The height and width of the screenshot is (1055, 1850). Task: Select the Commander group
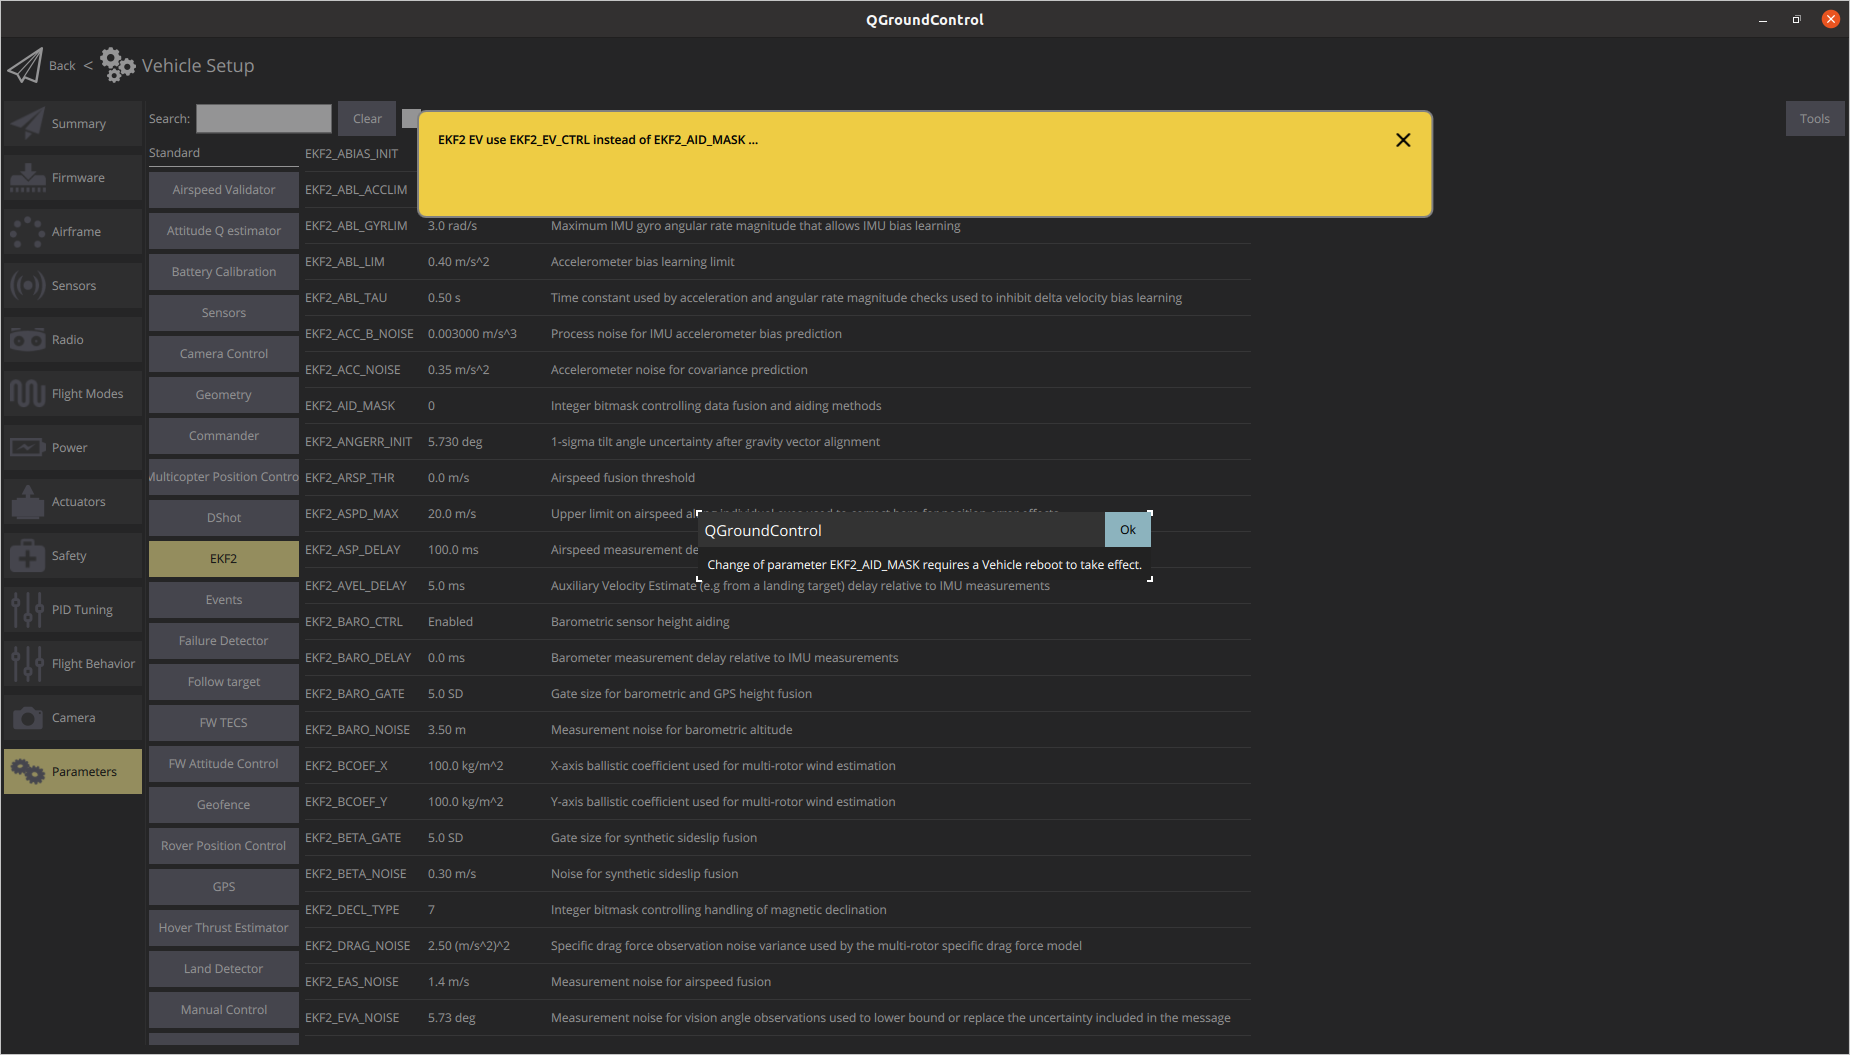224,436
